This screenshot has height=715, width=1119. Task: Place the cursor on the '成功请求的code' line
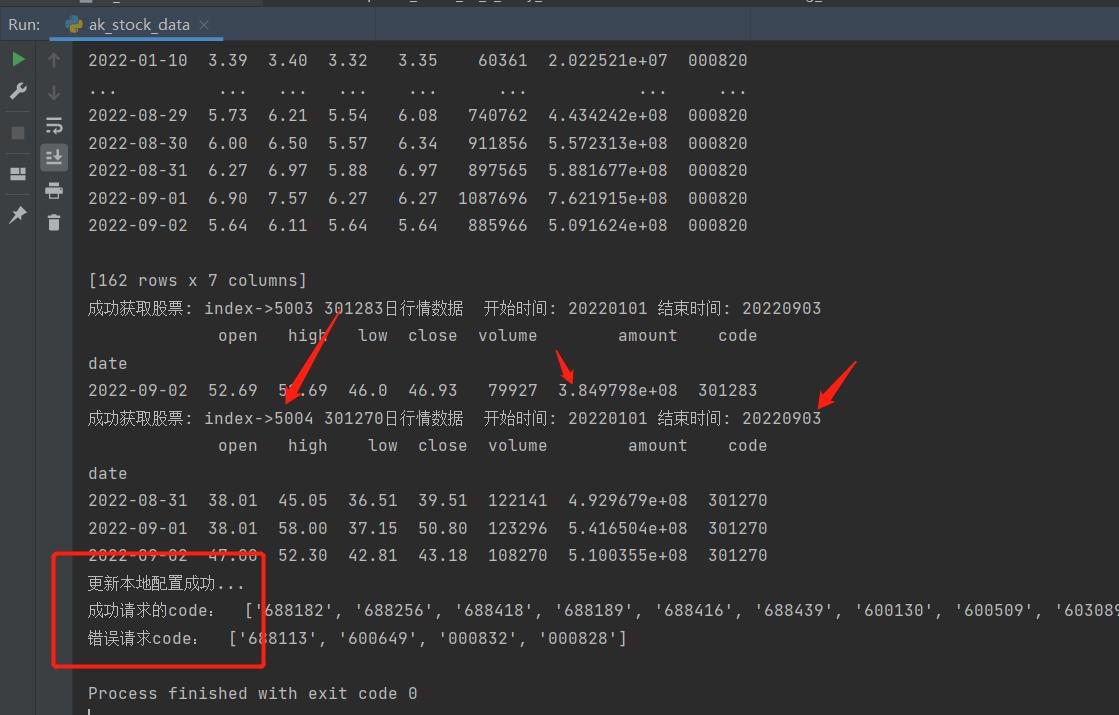pos(150,610)
